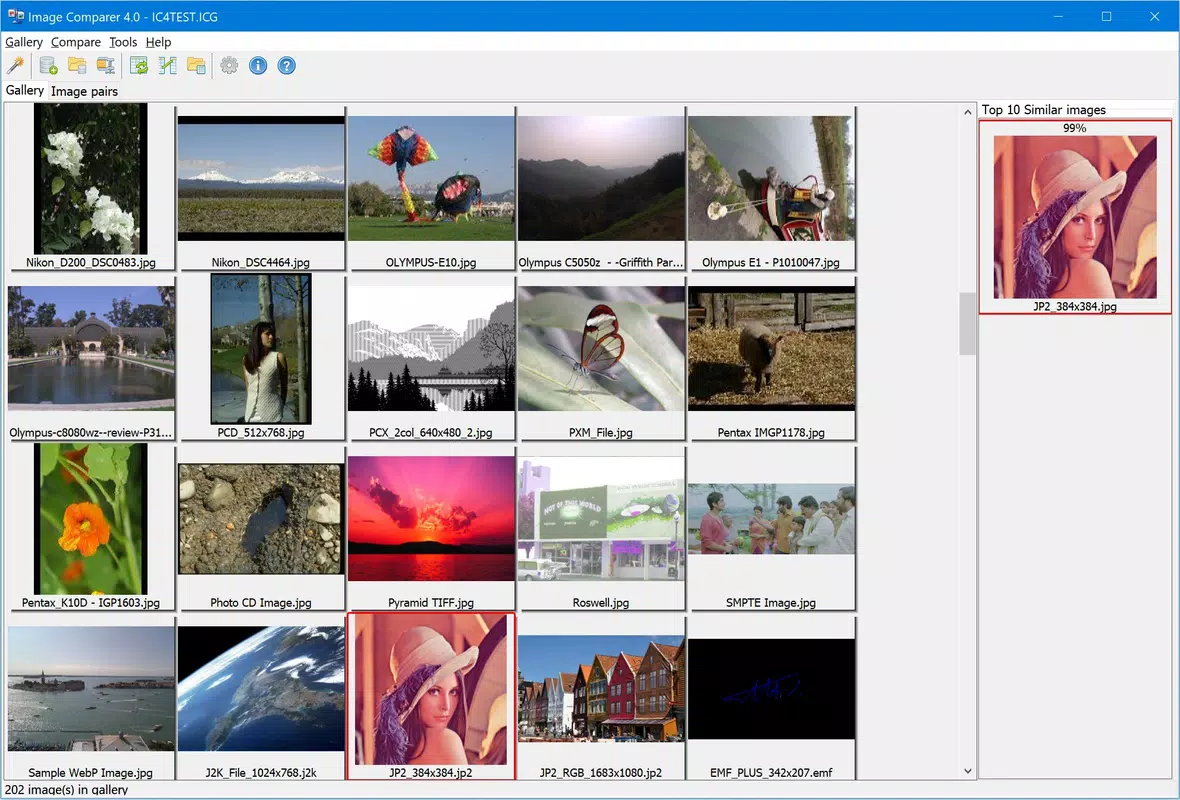The width and height of the screenshot is (1180, 800).
Task: Select JP2_RGB_1683x1080.jp2 houses thumbnail
Action: 601,689
